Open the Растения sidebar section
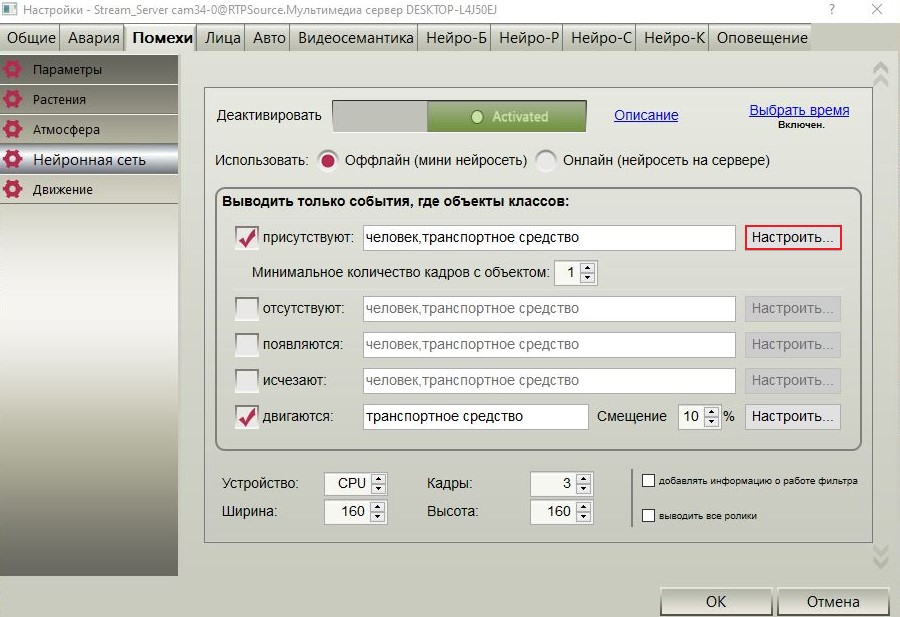This screenshot has width=900, height=617. pos(89,99)
